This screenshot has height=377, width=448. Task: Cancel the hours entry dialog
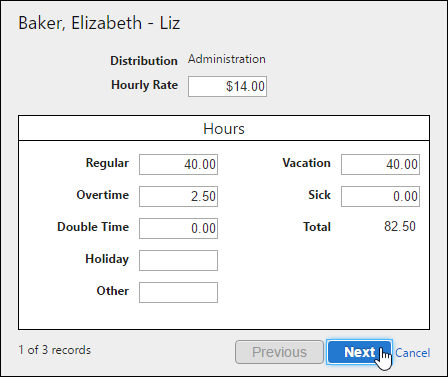coord(413,353)
